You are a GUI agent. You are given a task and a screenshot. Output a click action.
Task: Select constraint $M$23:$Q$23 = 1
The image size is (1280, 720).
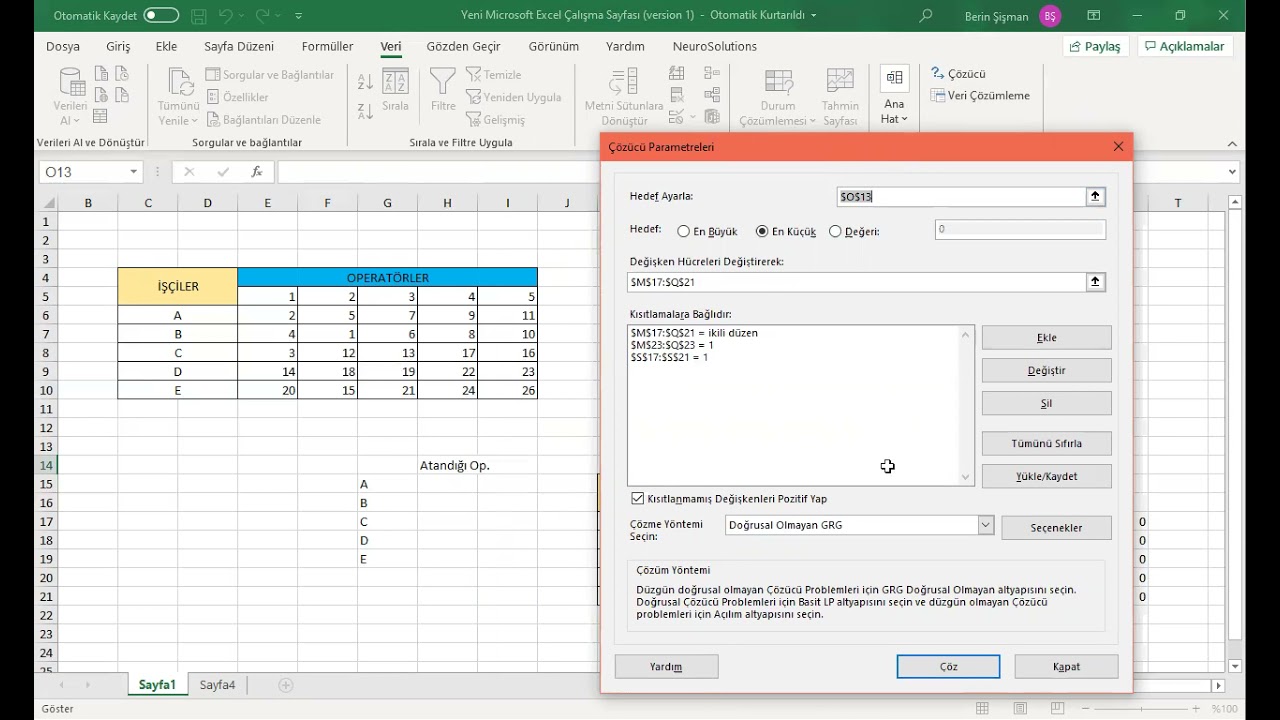pyautogui.click(x=672, y=345)
